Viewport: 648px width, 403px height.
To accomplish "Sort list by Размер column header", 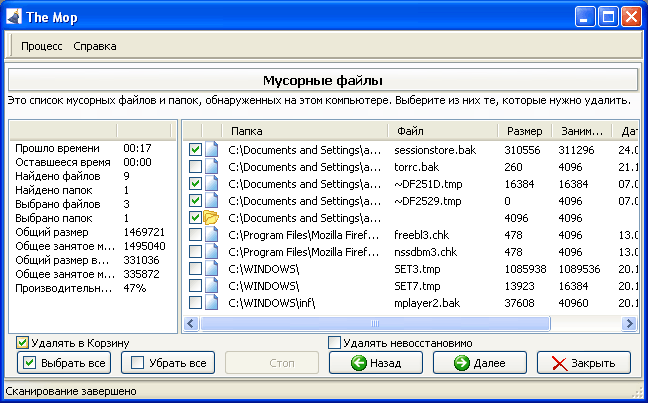I will pyautogui.click(x=525, y=131).
